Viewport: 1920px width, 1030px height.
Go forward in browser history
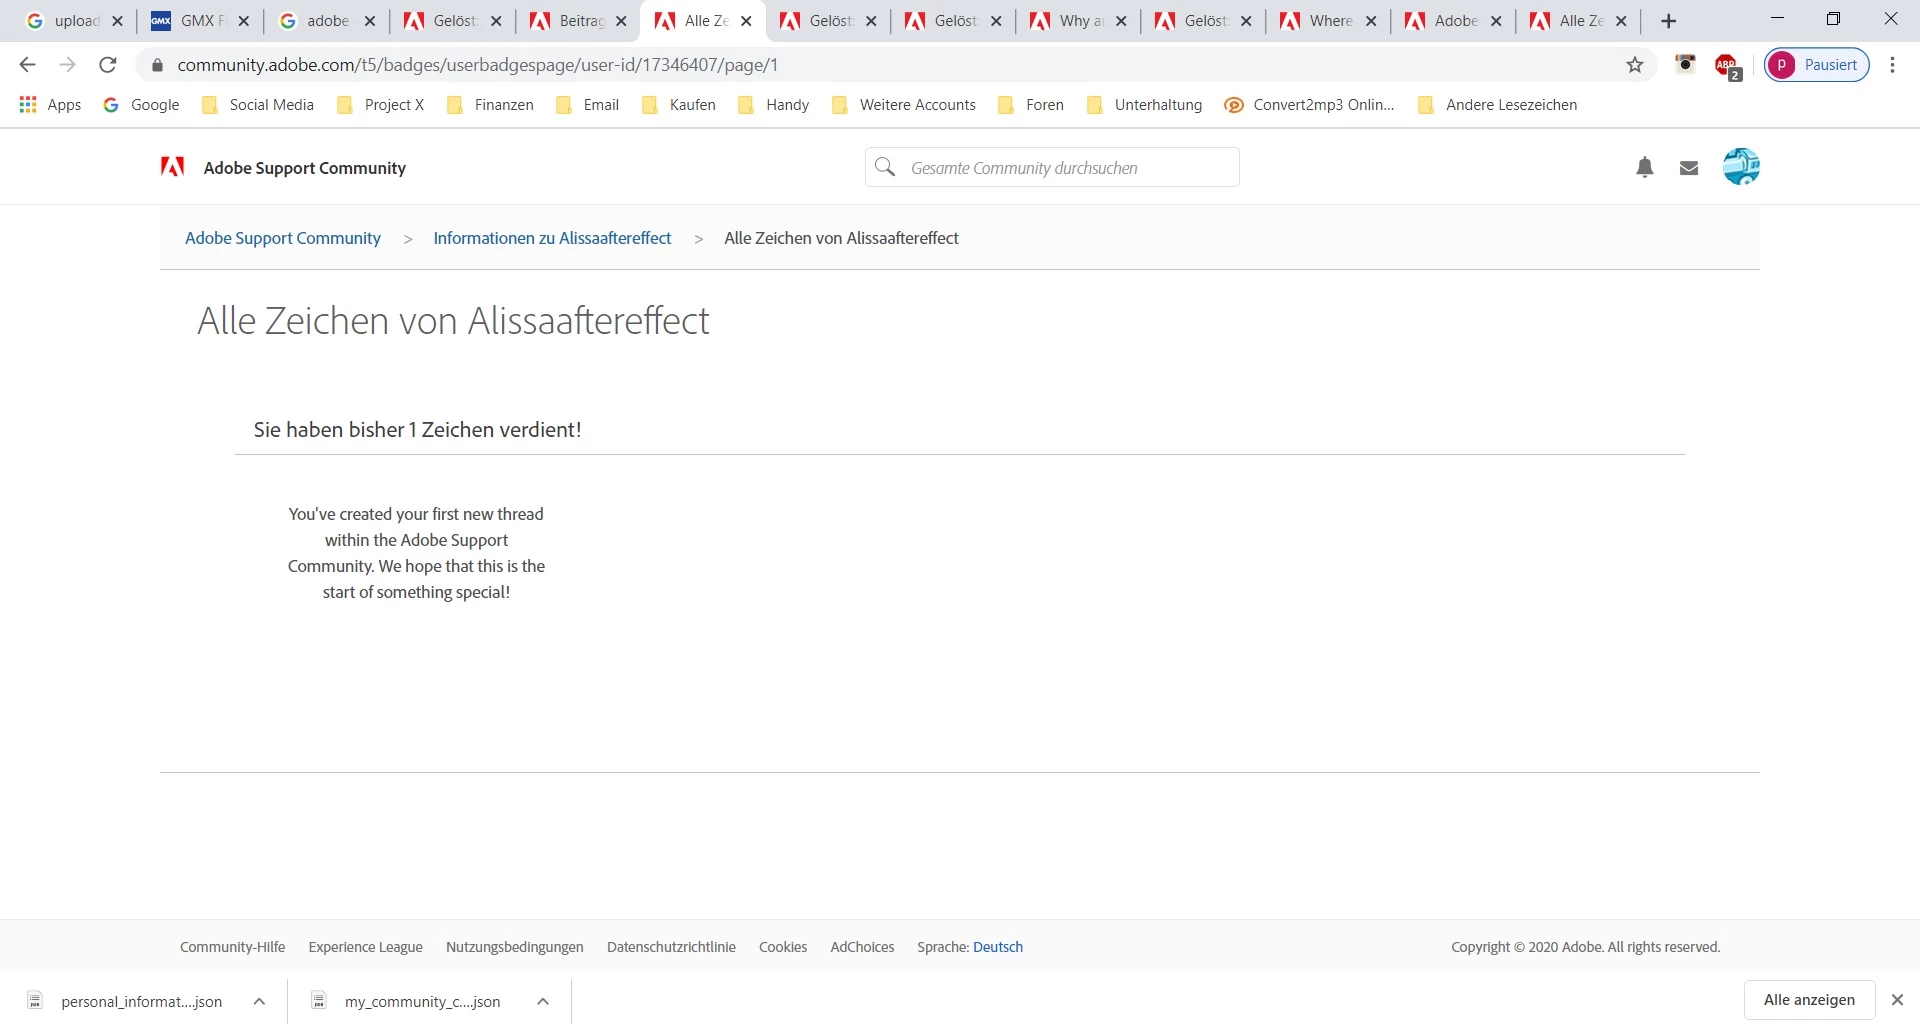click(x=67, y=65)
